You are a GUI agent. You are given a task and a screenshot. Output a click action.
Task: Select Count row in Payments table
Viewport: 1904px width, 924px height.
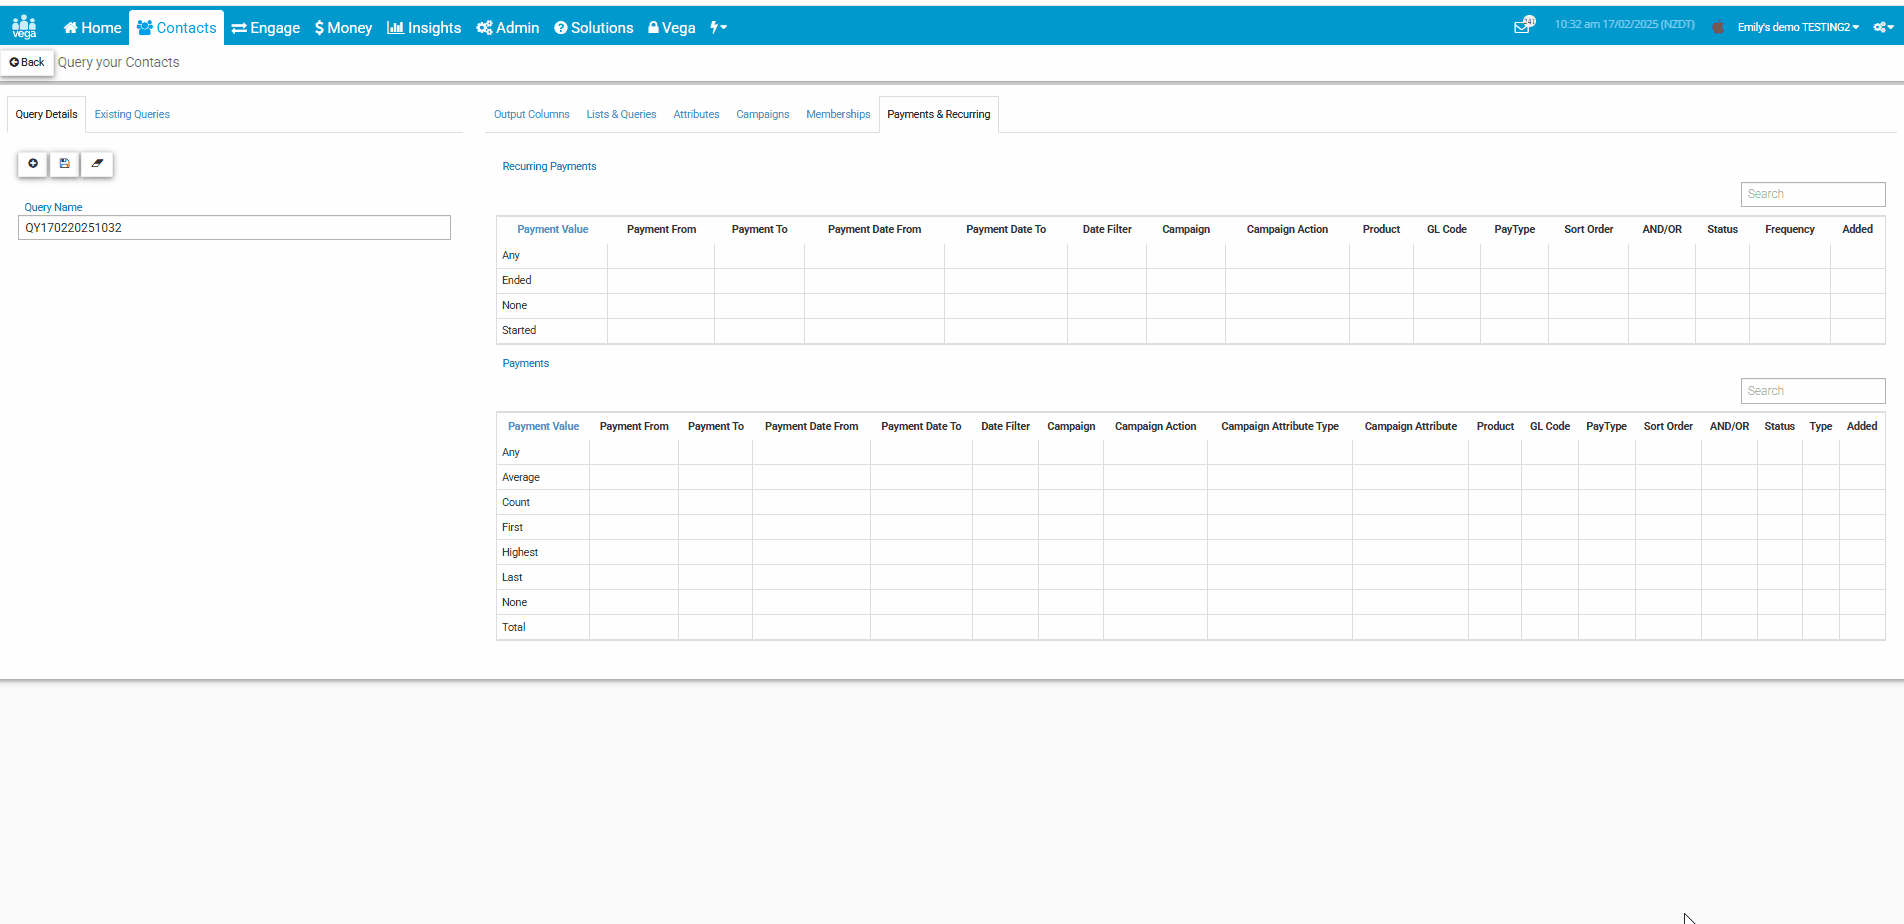(x=1190, y=503)
